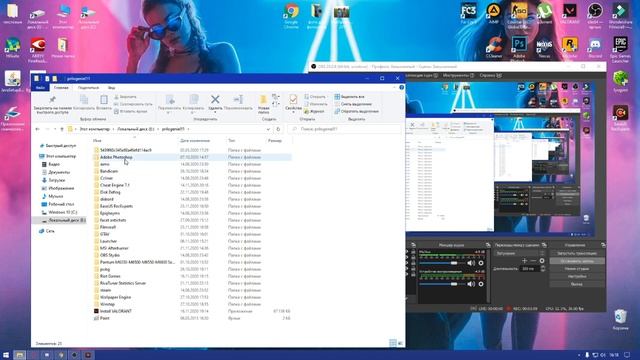Open Mic/Aux gear settings in OBS mixer
This screenshot has width=640, height=360.
point(481,263)
